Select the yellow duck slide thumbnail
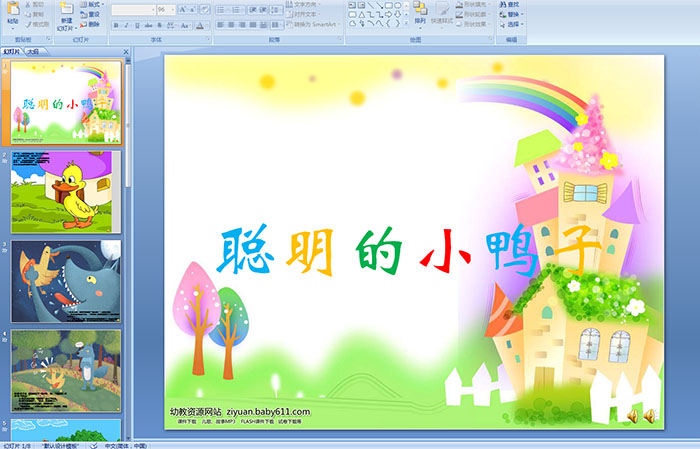 pyautogui.click(x=65, y=190)
